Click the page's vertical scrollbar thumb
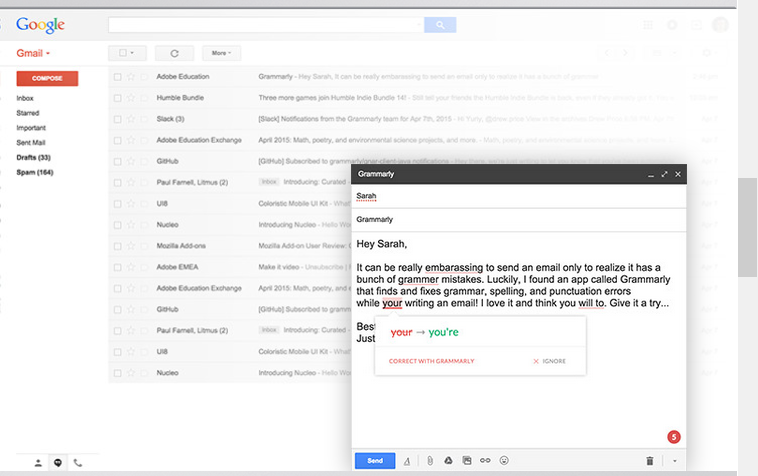Viewport: 758px width, 476px height. click(x=747, y=227)
